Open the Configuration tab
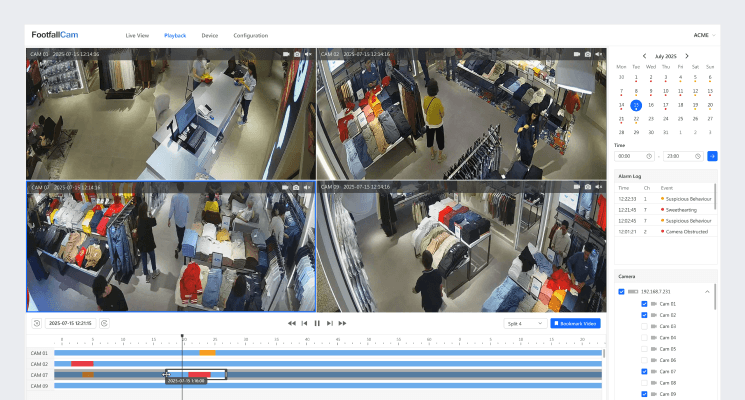The height and width of the screenshot is (400, 745). click(250, 36)
